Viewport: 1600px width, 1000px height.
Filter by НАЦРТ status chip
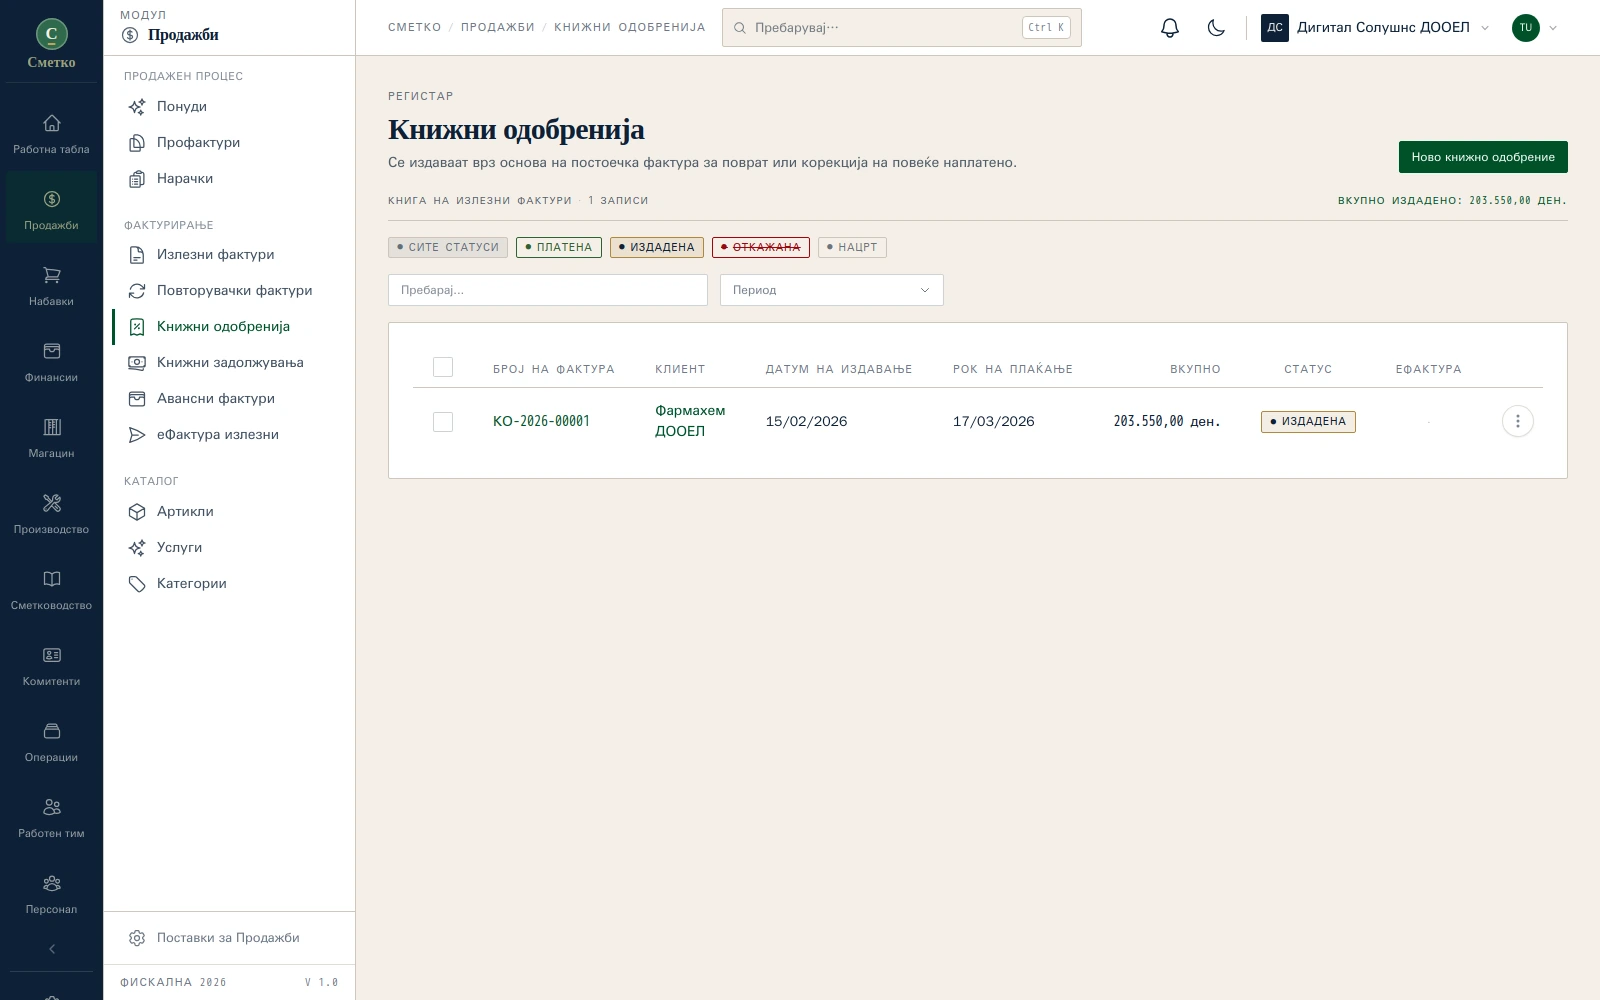[852, 247]
